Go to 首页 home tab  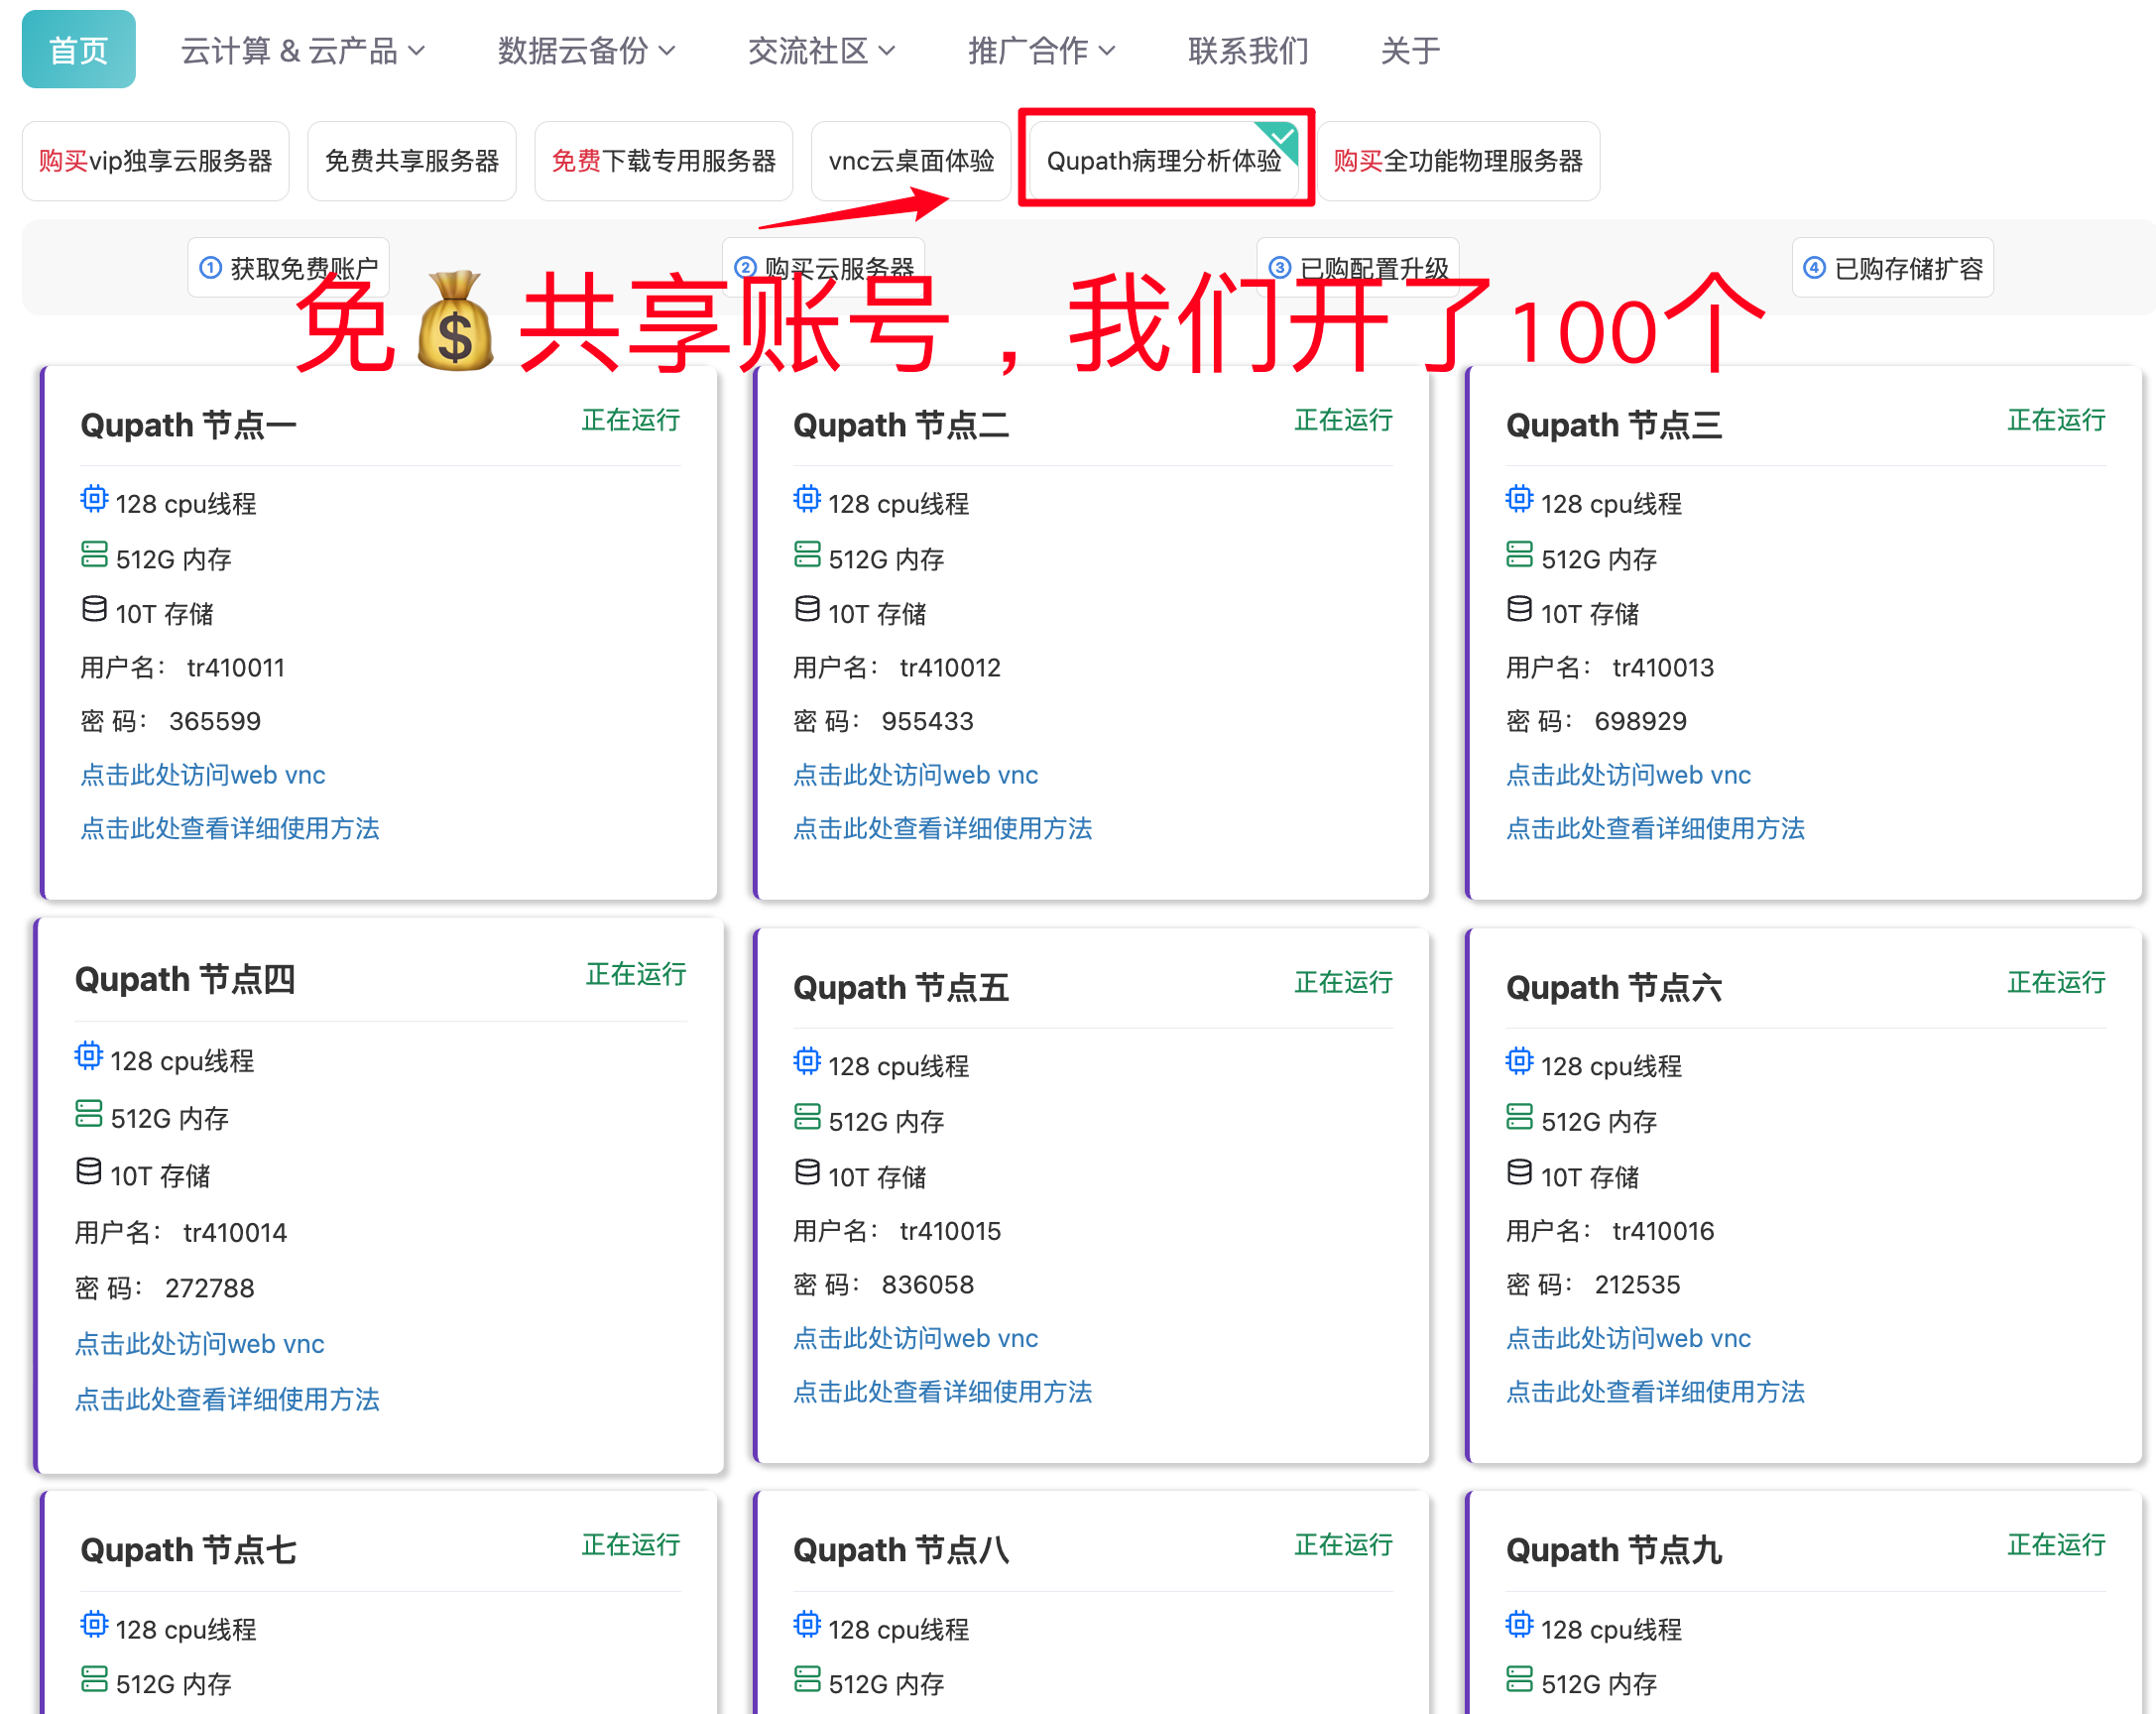(x=78, y=50)
